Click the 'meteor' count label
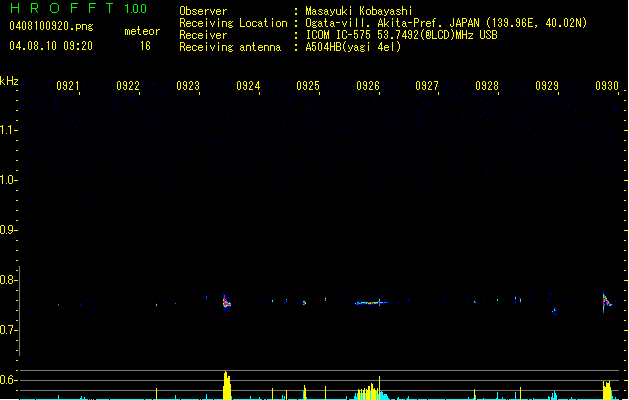The width and height of the screenshot is (629, 400). (142, 31)
